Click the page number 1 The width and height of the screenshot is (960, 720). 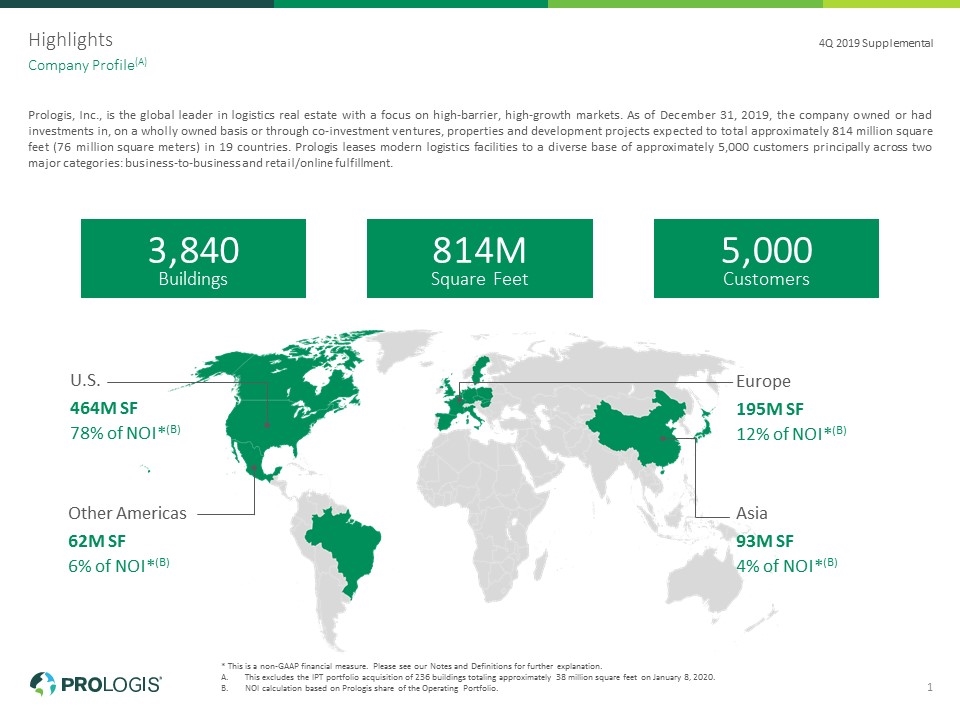coord(929,687)
